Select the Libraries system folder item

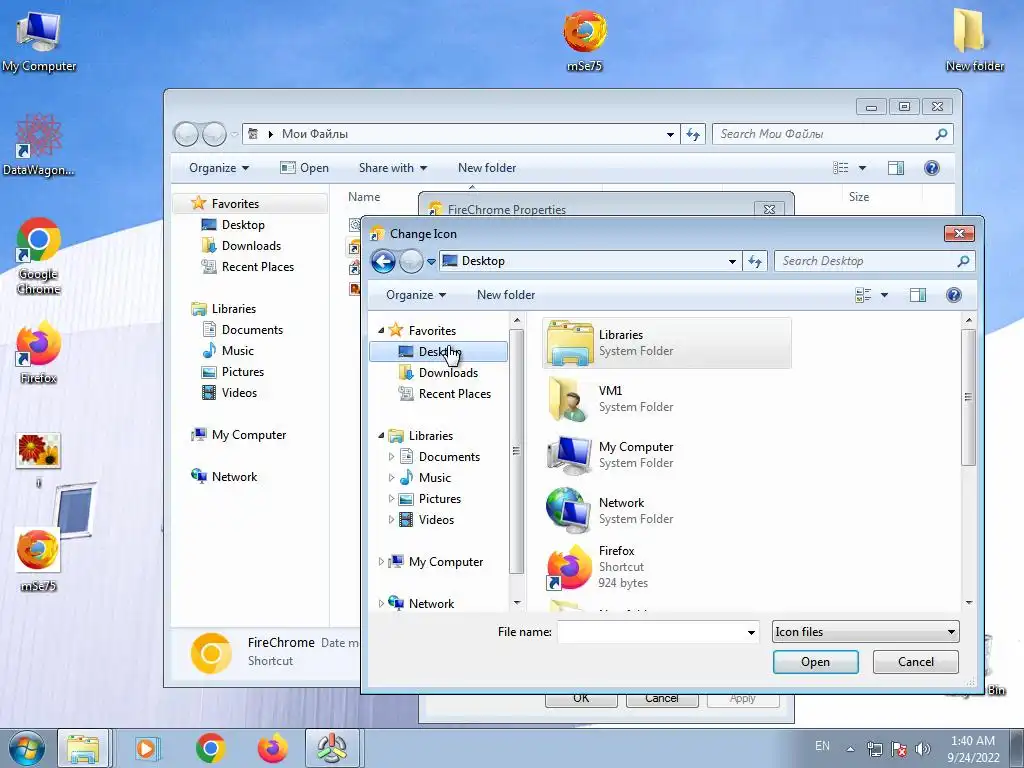[667, 343]
